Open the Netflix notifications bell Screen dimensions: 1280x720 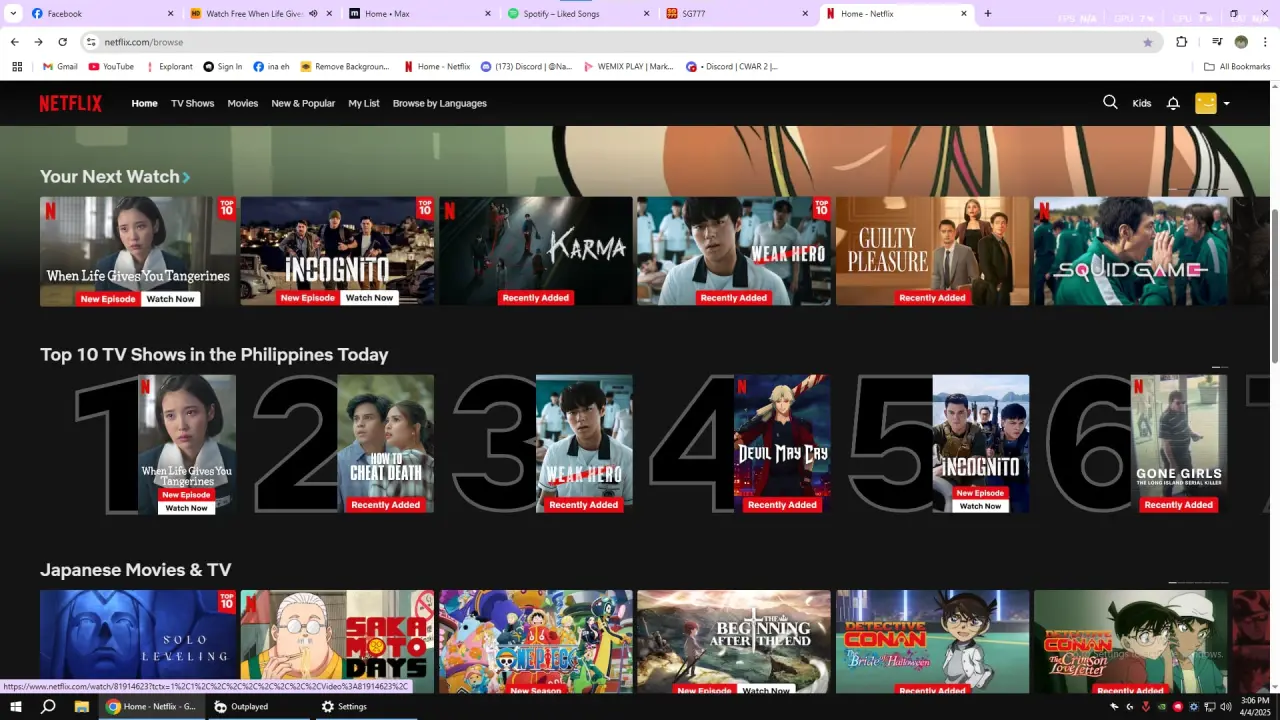1173,103
